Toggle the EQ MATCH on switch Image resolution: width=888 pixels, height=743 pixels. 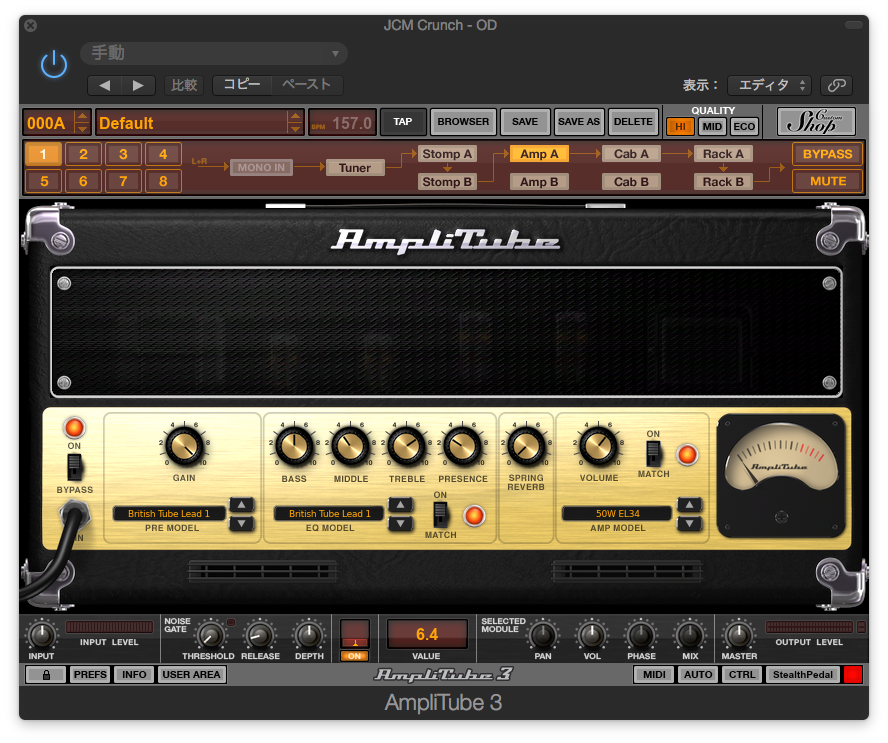pos(440,515)
